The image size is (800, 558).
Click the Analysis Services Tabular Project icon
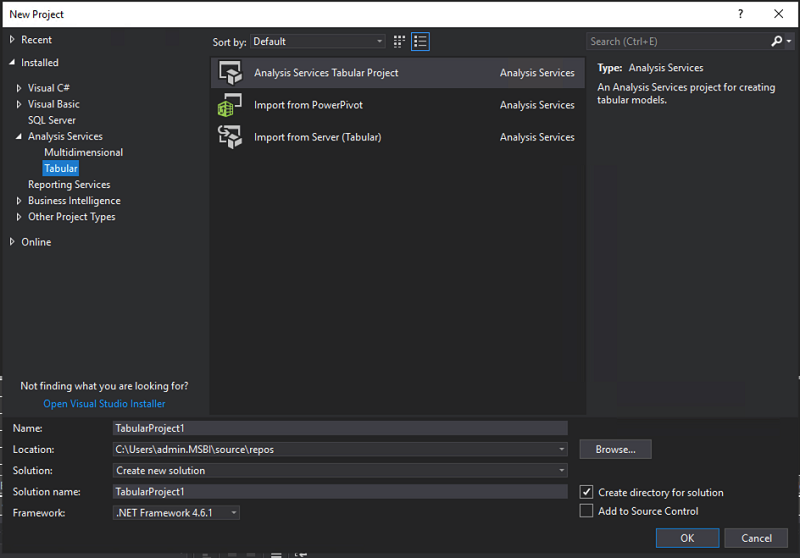pyautogui.click(x=230, y=72)
